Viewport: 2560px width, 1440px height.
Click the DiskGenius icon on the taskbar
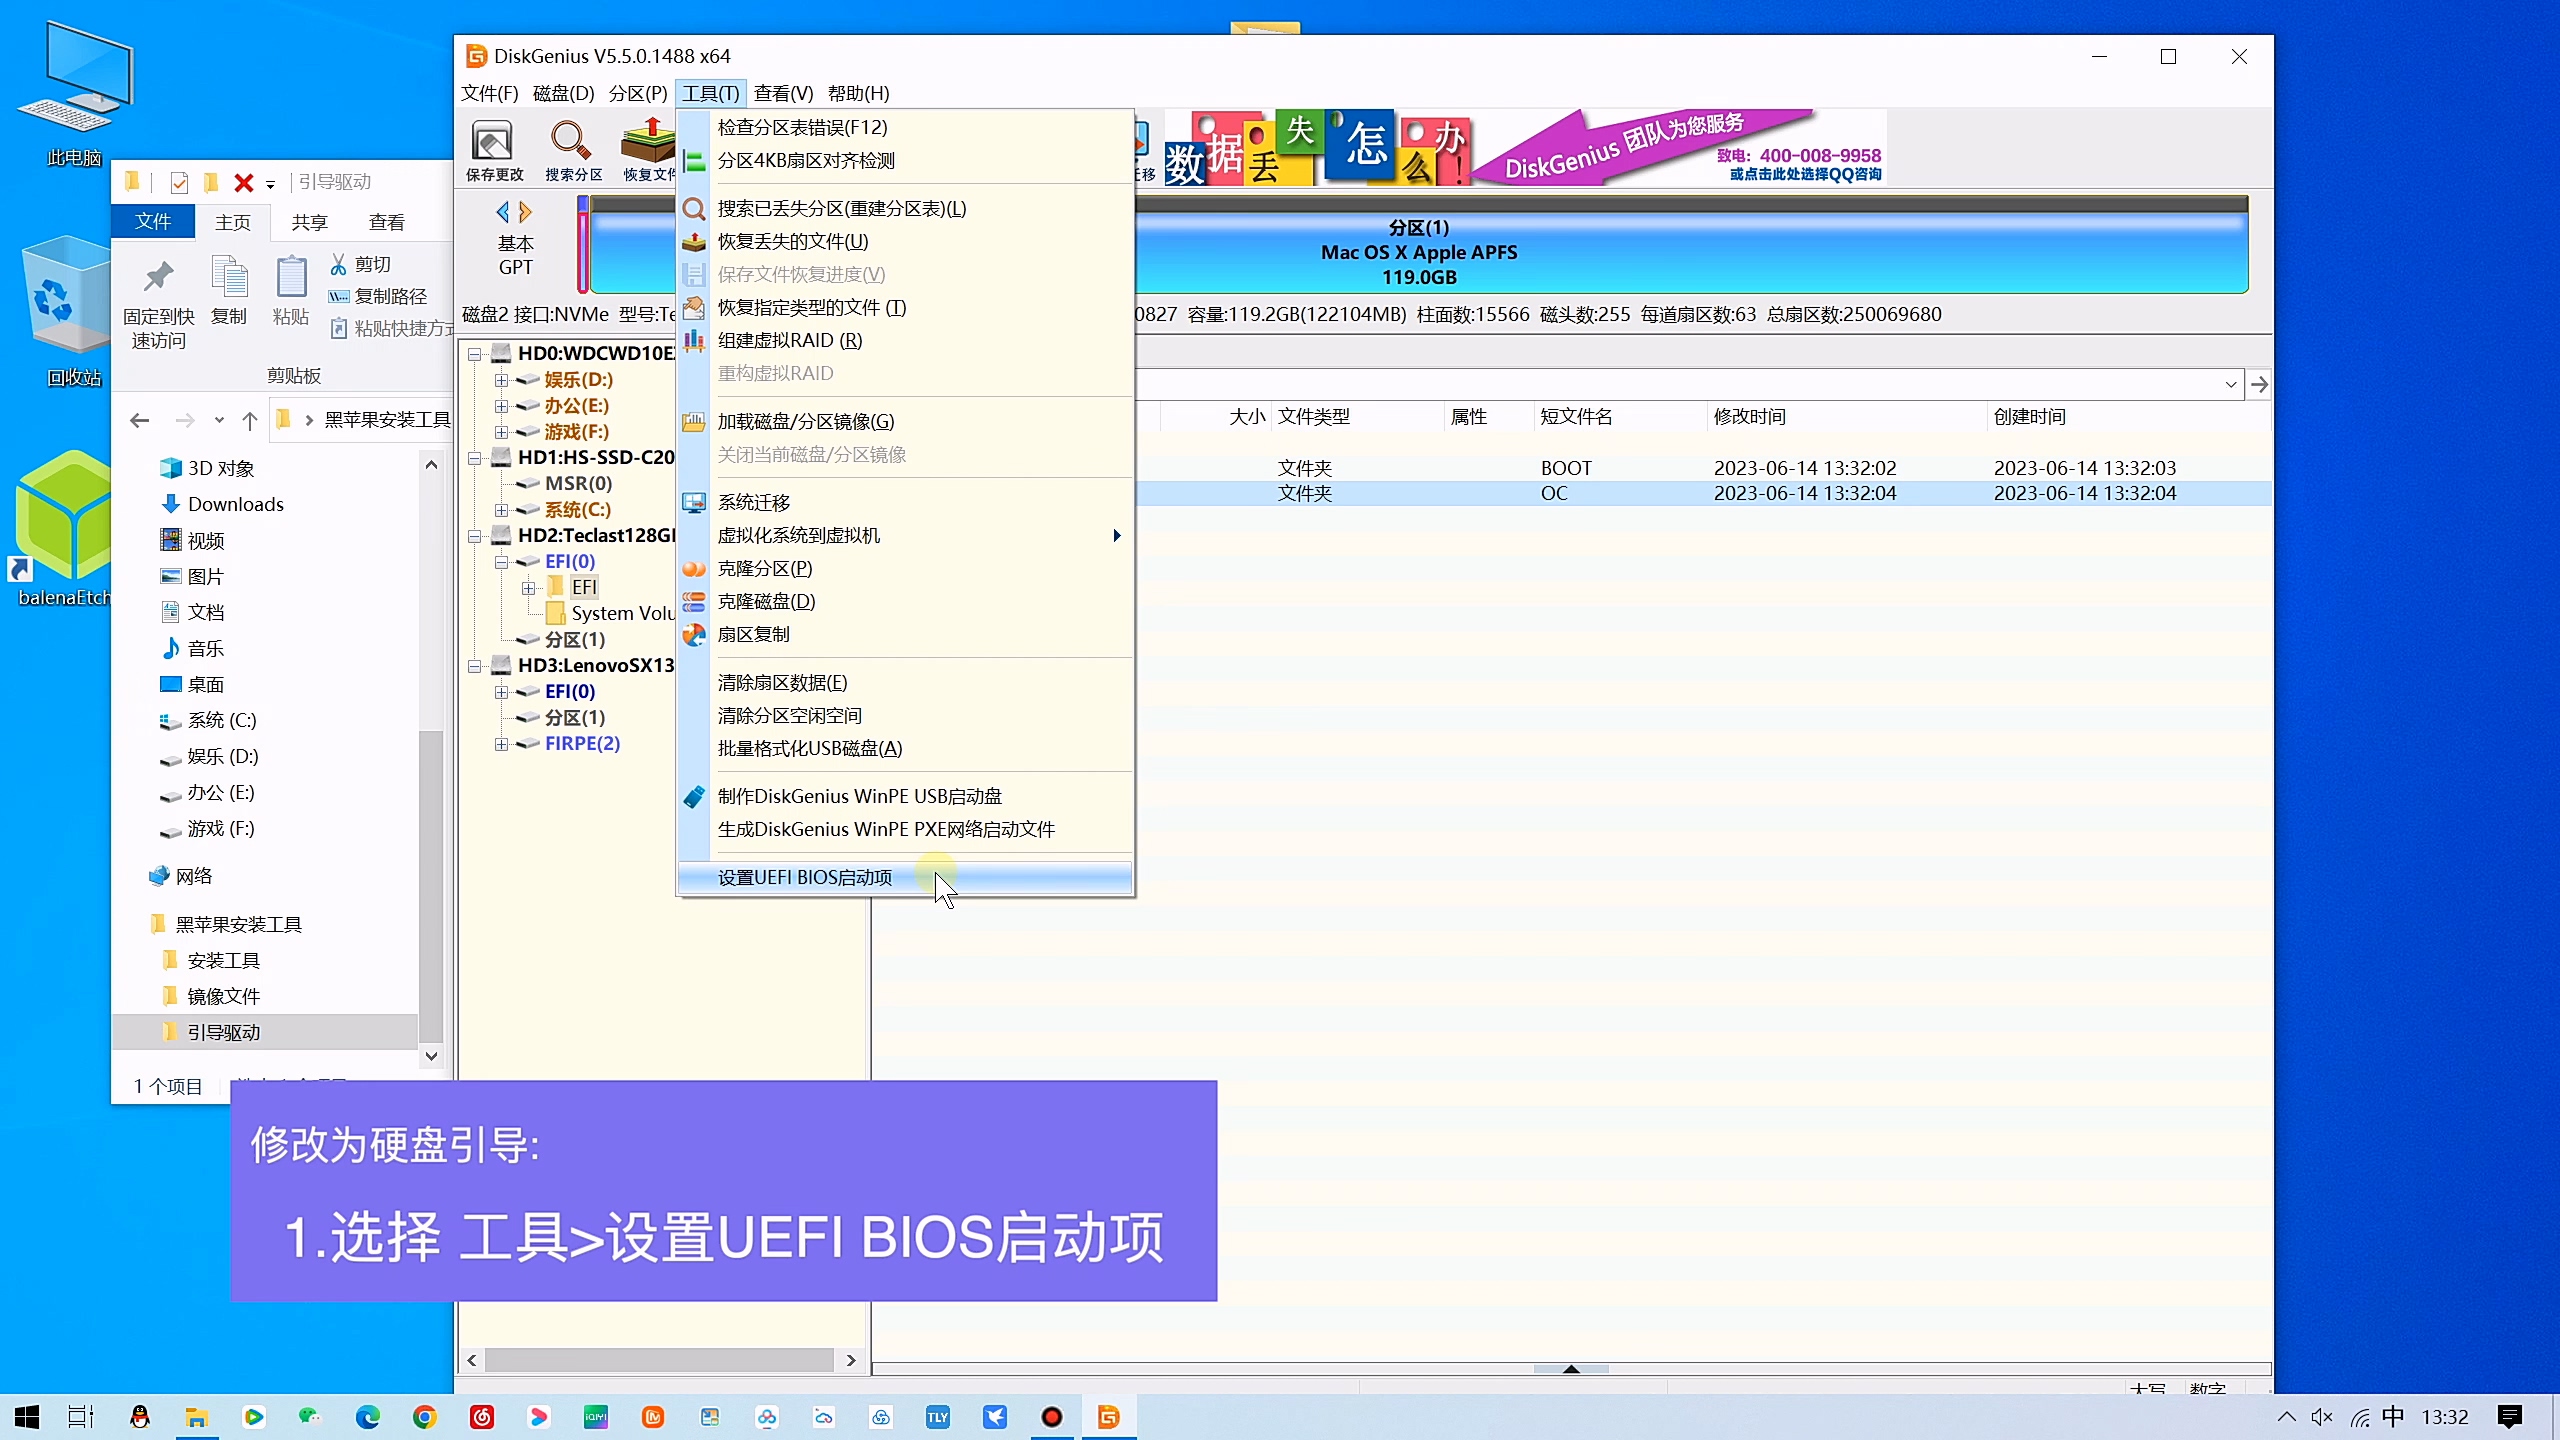[1108, 1417]
